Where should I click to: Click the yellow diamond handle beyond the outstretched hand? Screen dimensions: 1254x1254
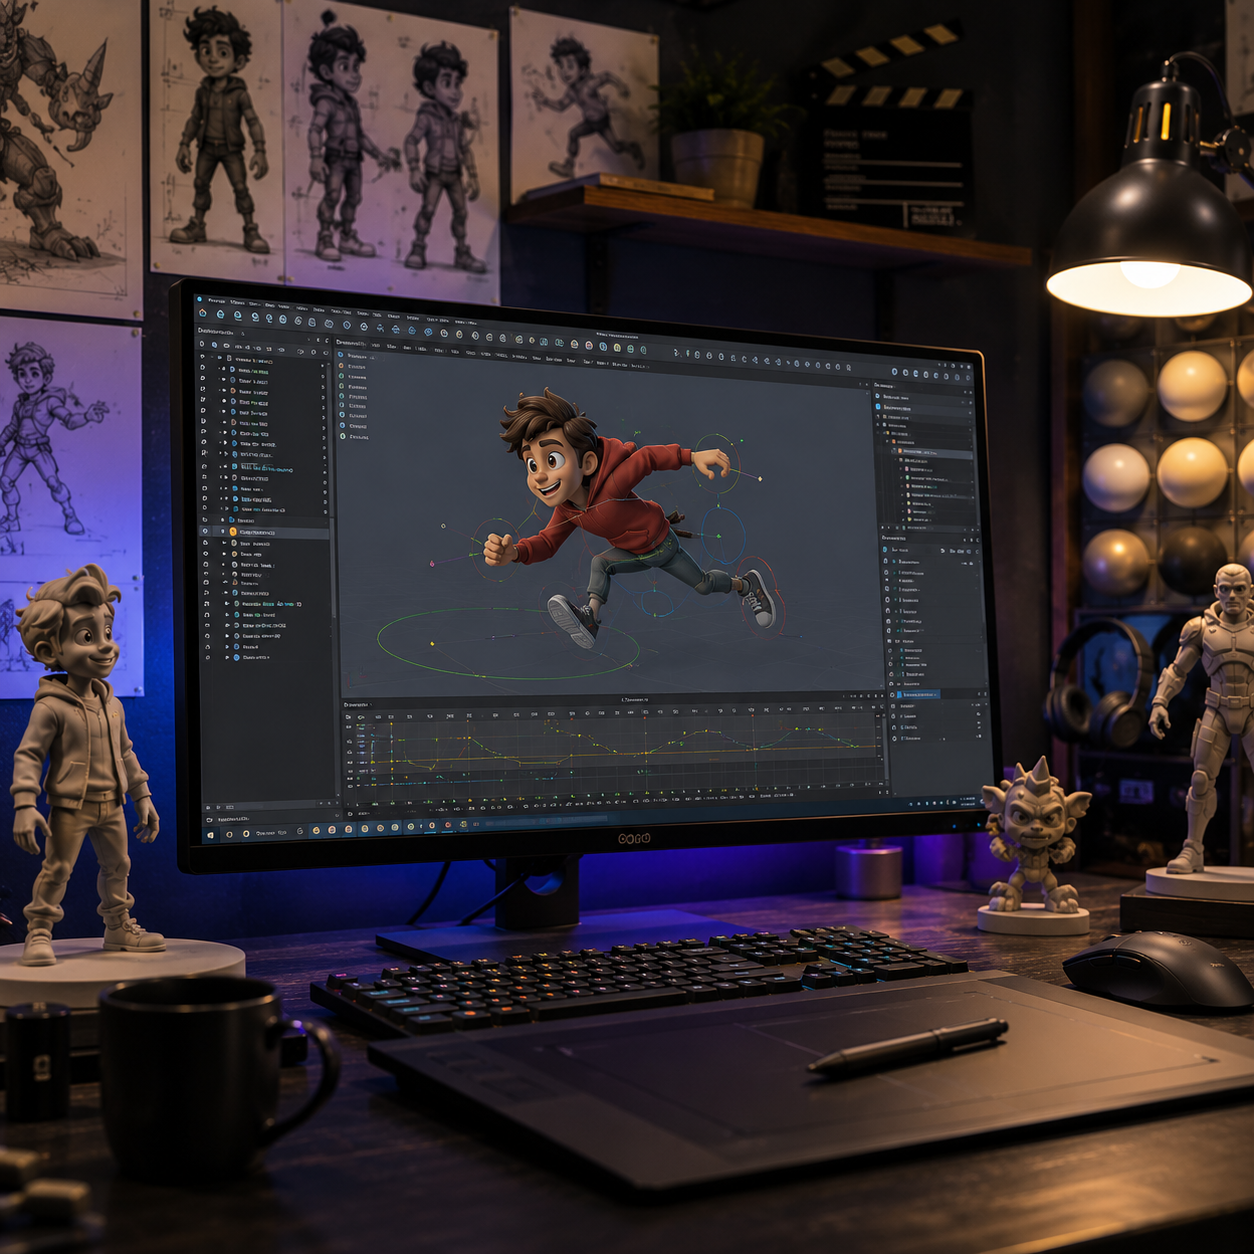760,479
